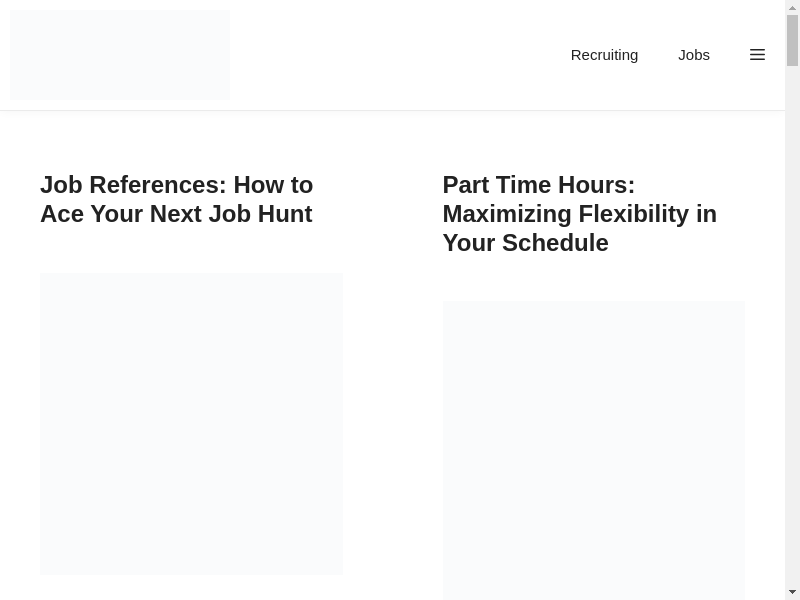Click the Job References article thumbnail
Viewport: 800px width, 600px height.
coord(191,424)
